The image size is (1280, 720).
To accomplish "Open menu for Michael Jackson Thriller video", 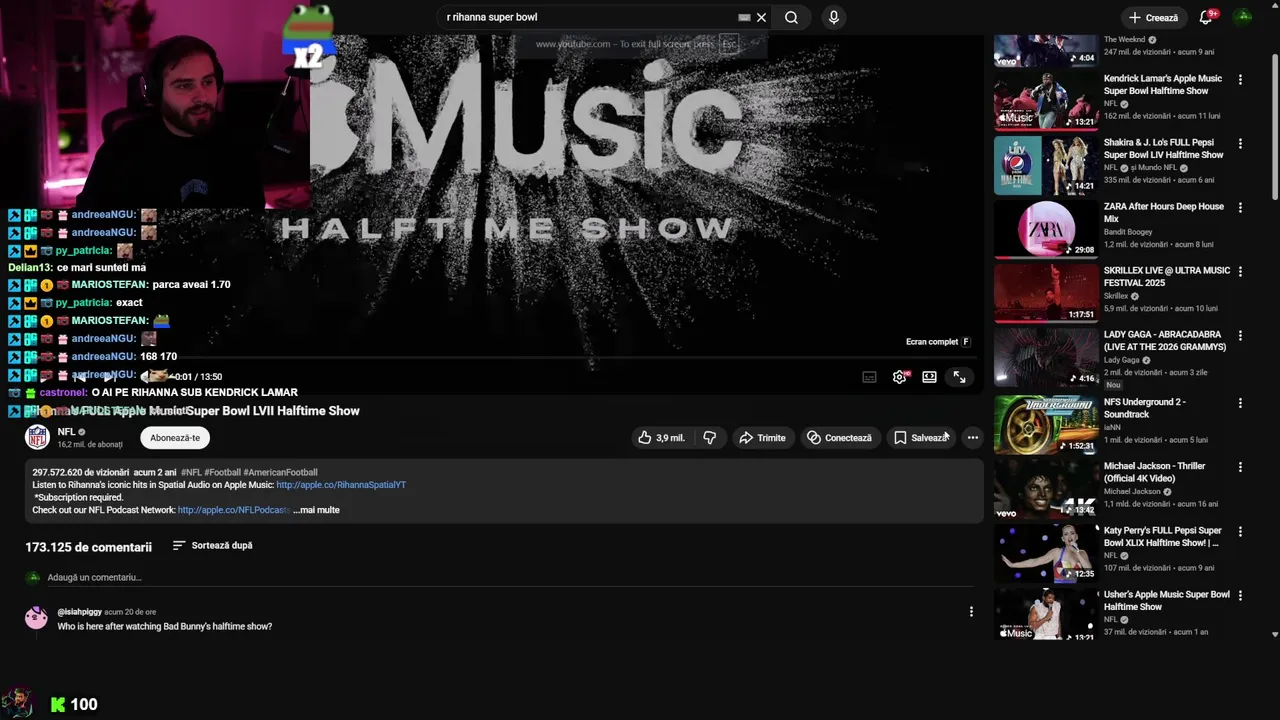I will click(1240, 467).
